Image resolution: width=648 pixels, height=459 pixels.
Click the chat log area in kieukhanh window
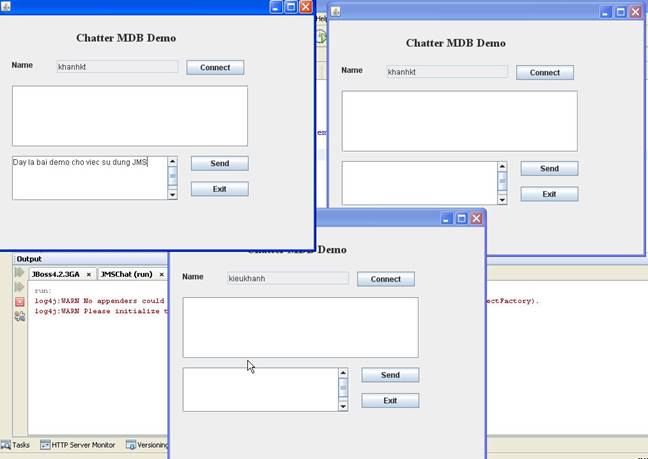tap(300, 327)
